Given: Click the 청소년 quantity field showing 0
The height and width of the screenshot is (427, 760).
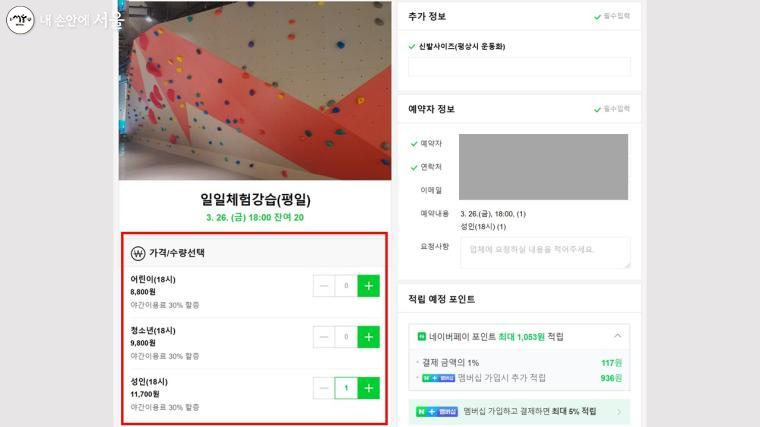Looking at the screenshot, I should point(346,337).
